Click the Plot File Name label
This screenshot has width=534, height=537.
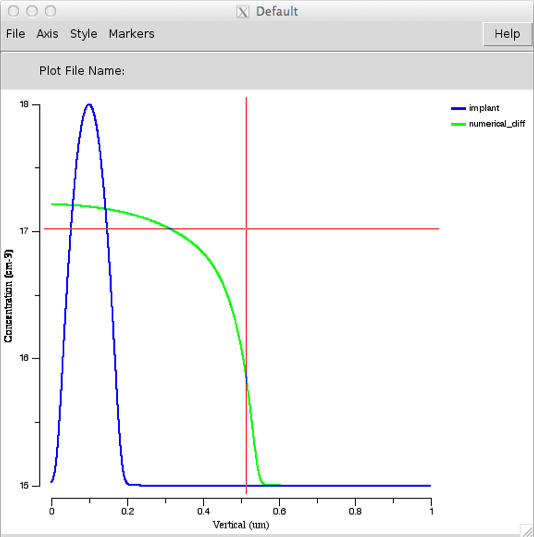coord(82,71)
